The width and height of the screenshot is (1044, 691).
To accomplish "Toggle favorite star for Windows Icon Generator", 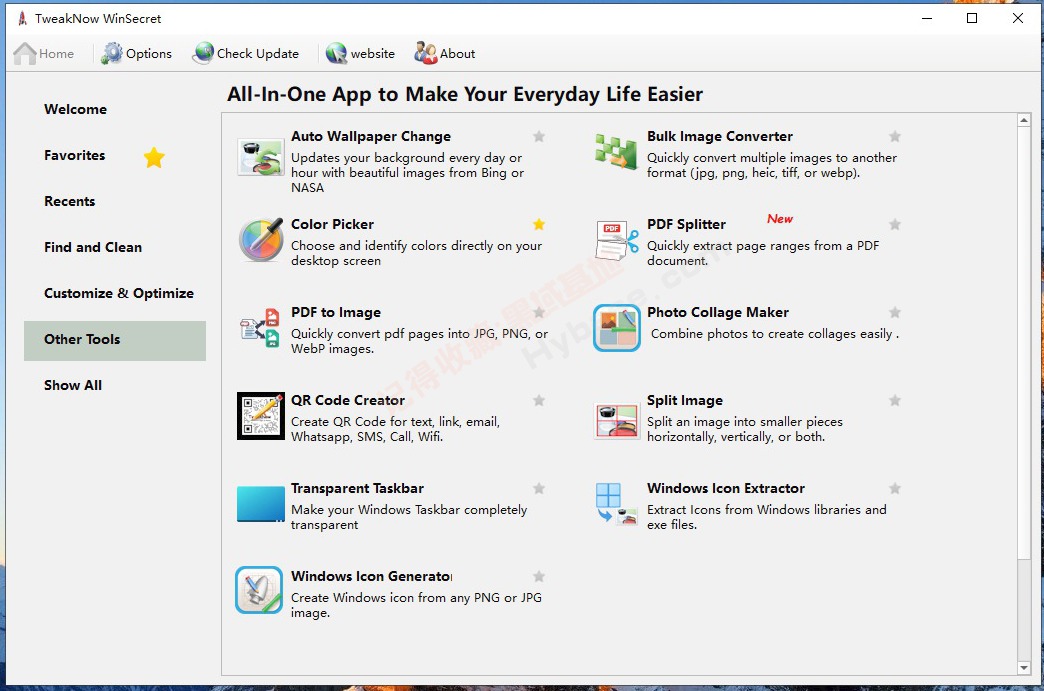I will tap(539, 576).
